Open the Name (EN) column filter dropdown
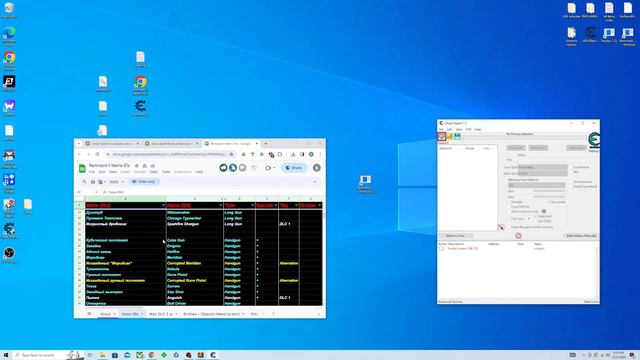 pos(221,205)
